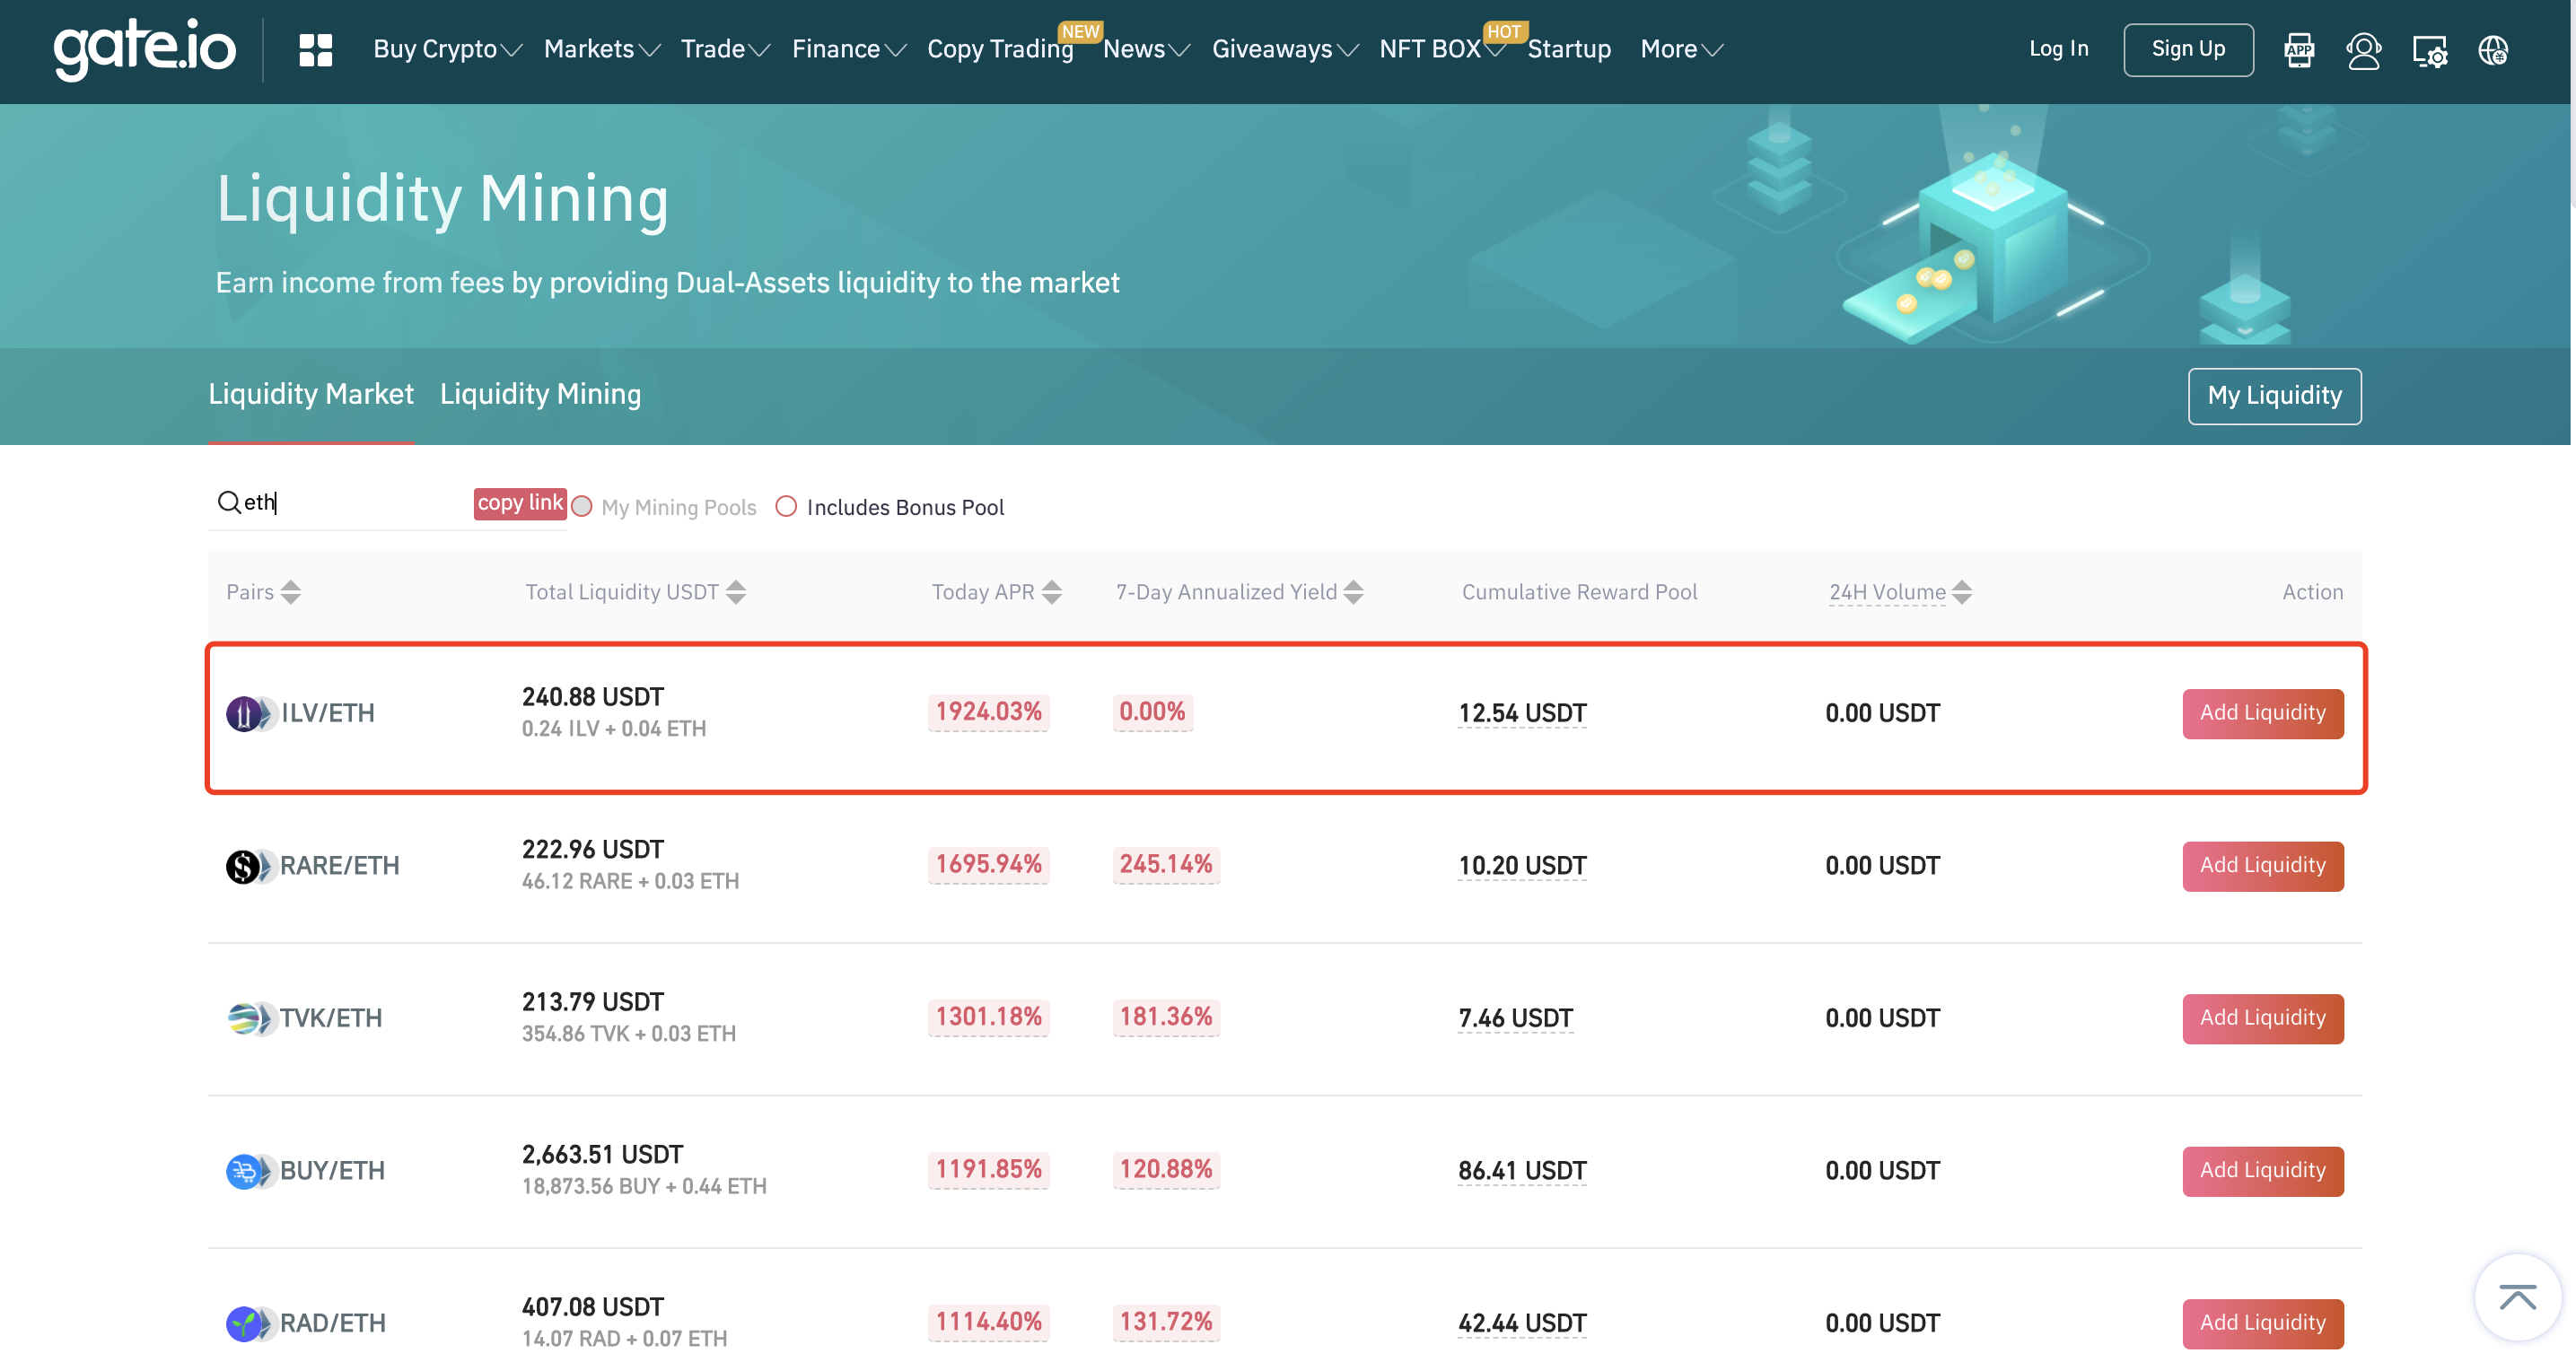Sort by Today APR arrows
The height and width of the screenshot is (1362, 2576).
(1051, 592)
